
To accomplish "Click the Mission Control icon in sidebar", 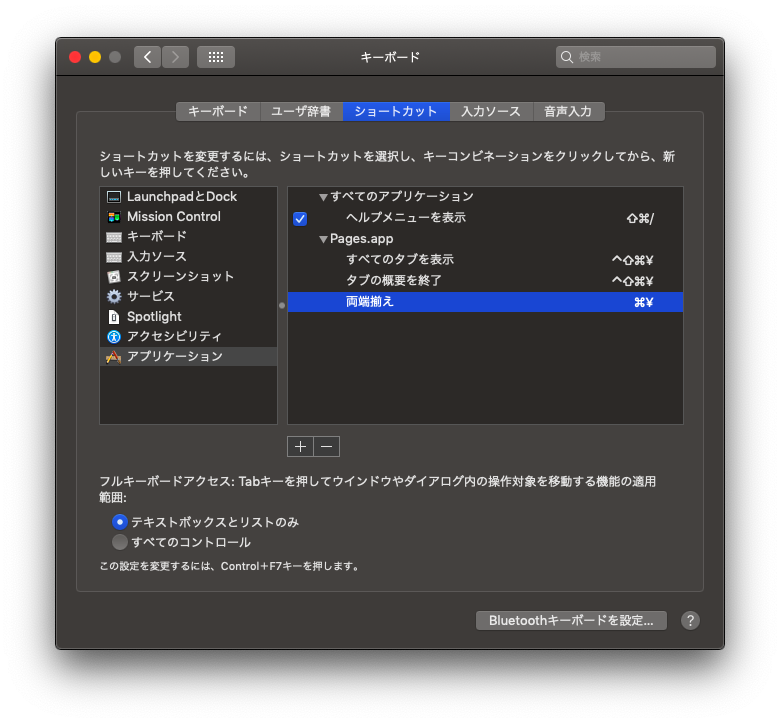I will tap(113, 217).
